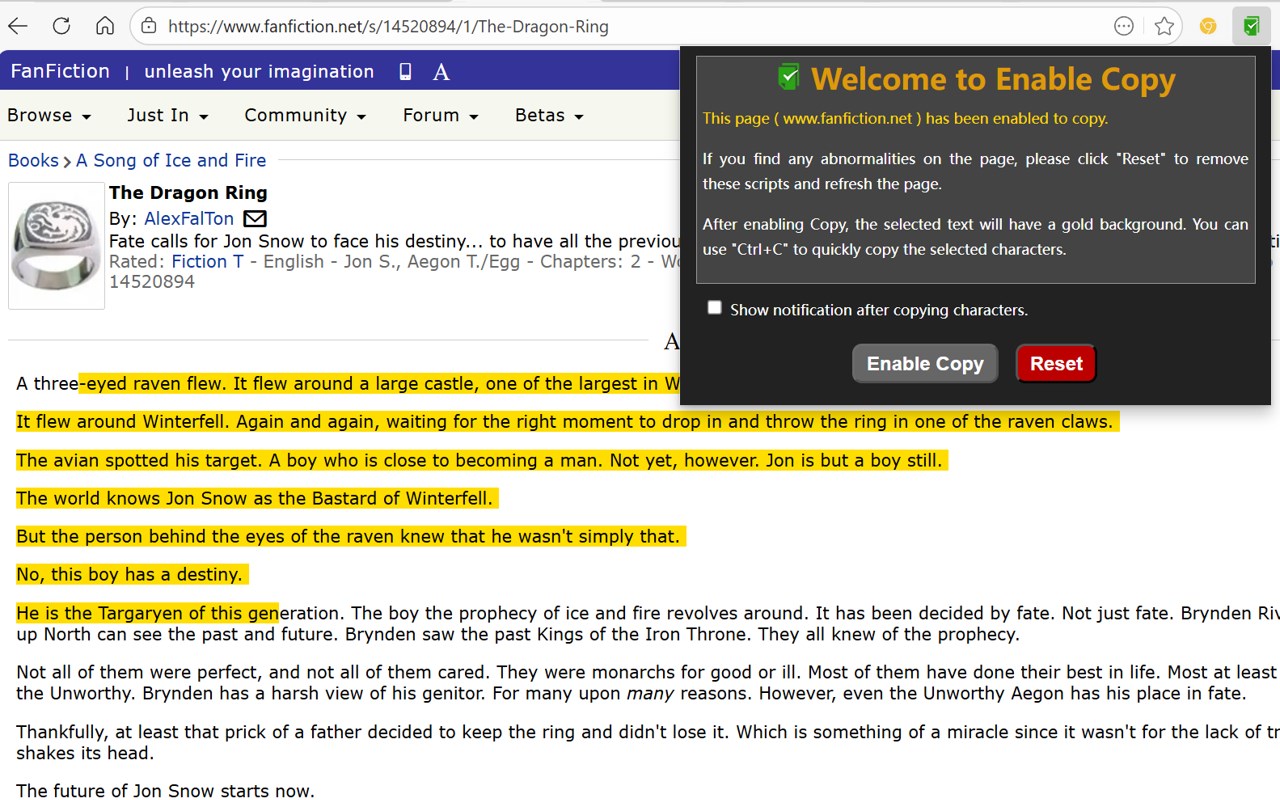1280x800 pixels.
Task: Expand the Community dropdown menu
Action: click(305, 115)
